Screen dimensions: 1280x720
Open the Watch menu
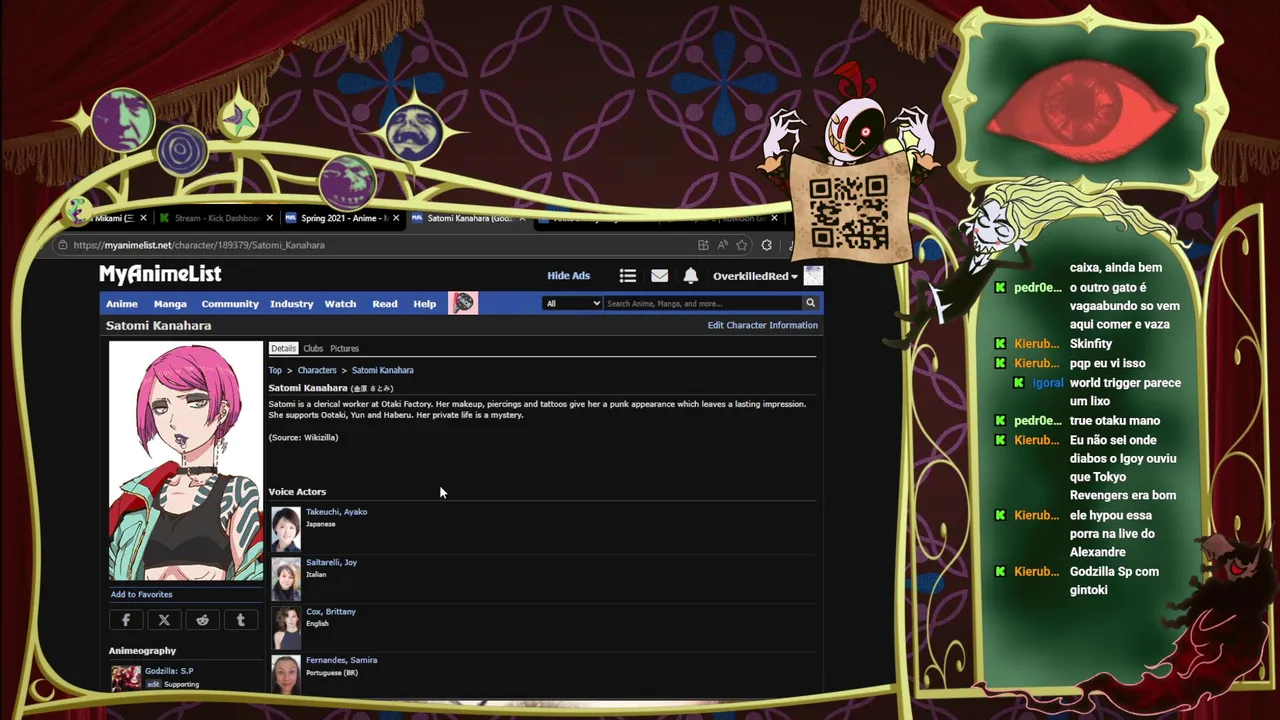tap(340, 304)
